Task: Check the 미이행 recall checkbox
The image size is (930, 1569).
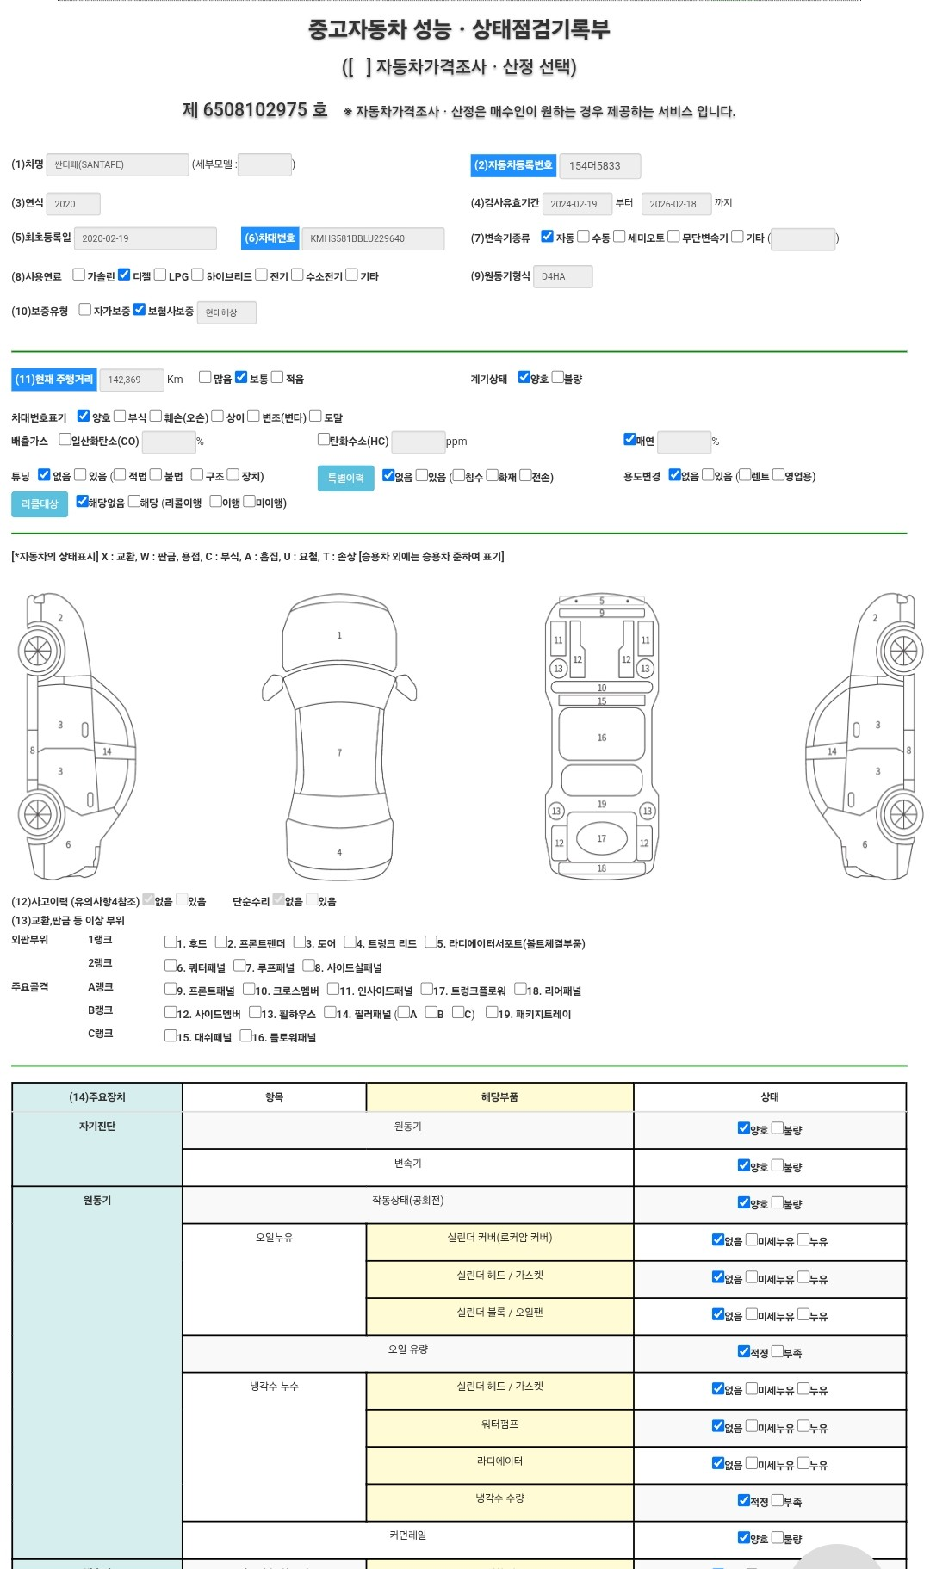Action: (250, 501)
